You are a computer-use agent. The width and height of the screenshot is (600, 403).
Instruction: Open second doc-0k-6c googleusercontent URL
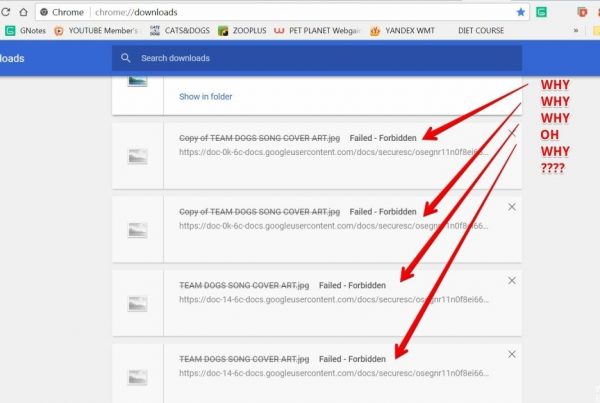[334, 226]
